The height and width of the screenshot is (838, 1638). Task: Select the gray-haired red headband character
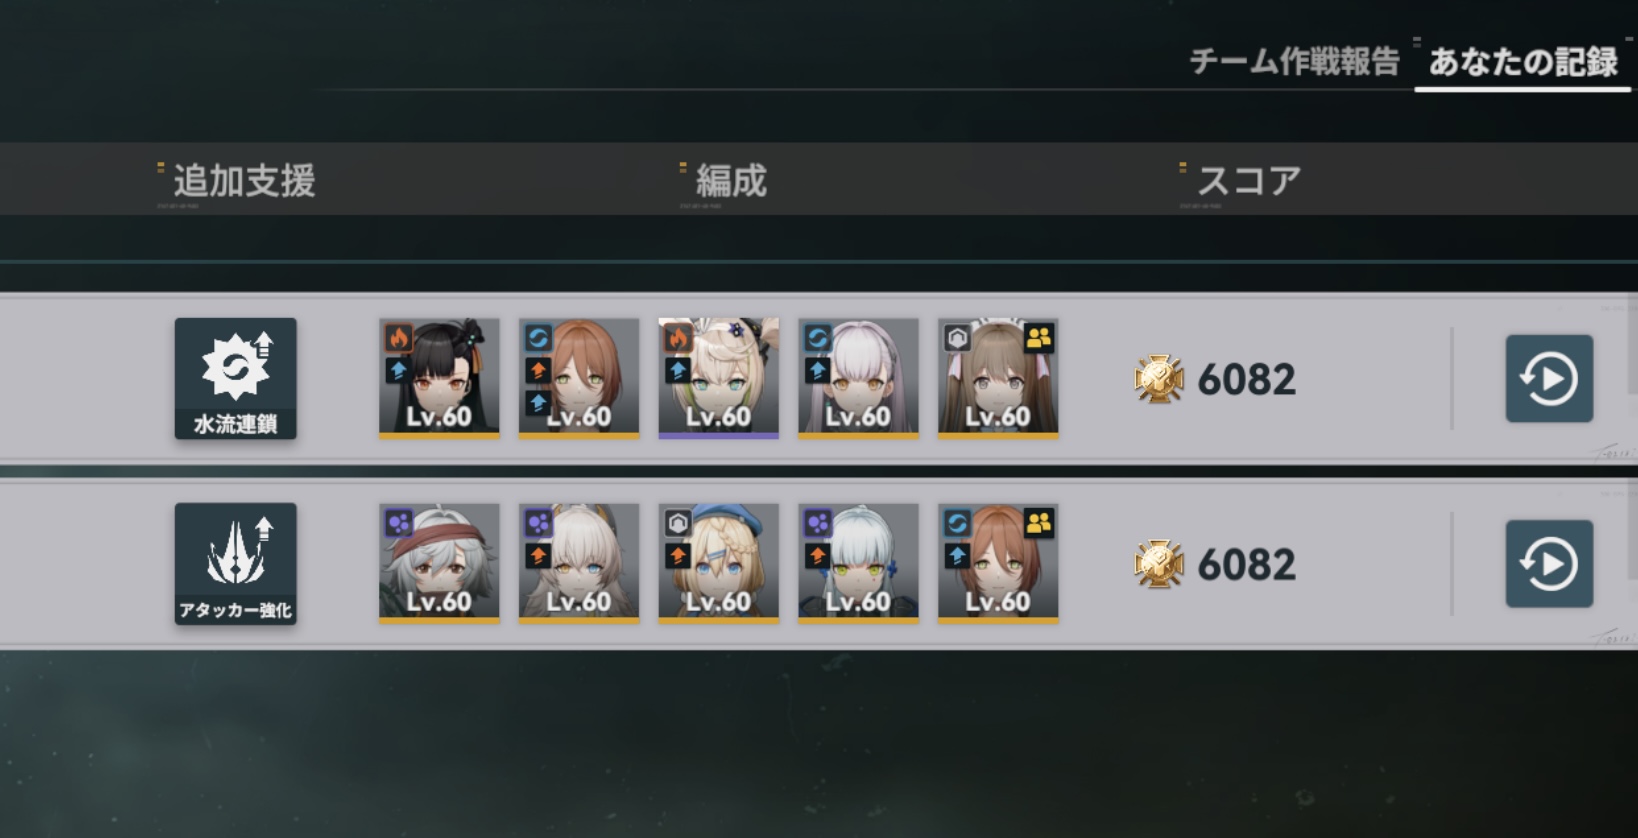click(439, 563)
